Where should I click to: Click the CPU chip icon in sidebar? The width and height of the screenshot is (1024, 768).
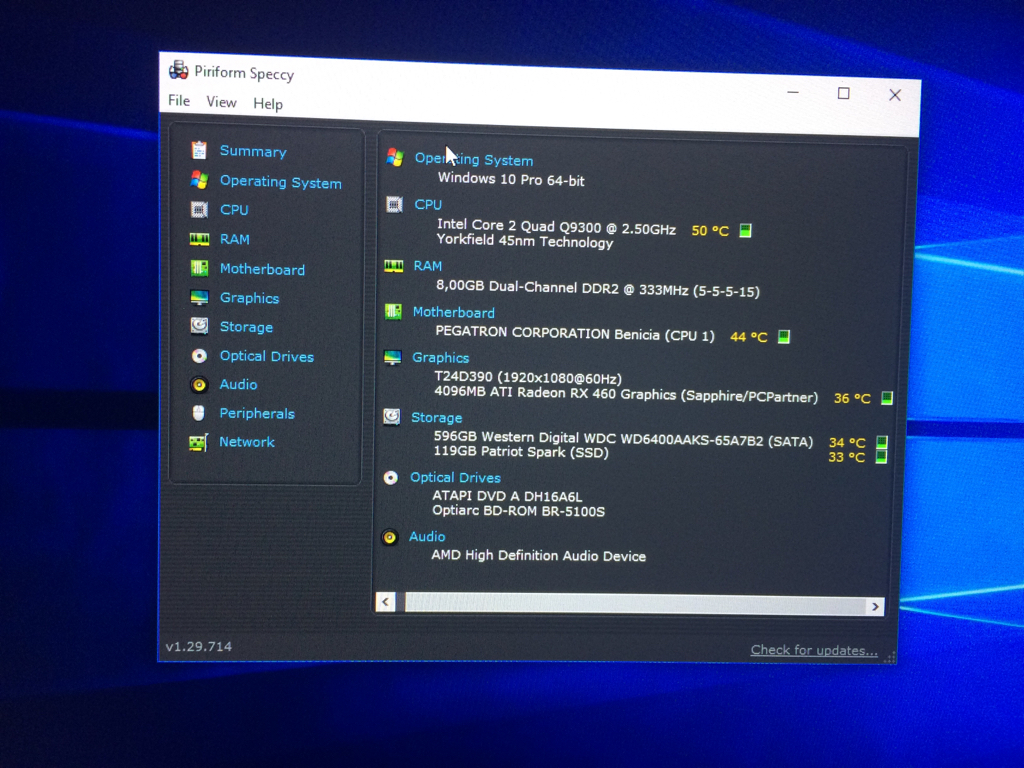click(x=199, y=210)
